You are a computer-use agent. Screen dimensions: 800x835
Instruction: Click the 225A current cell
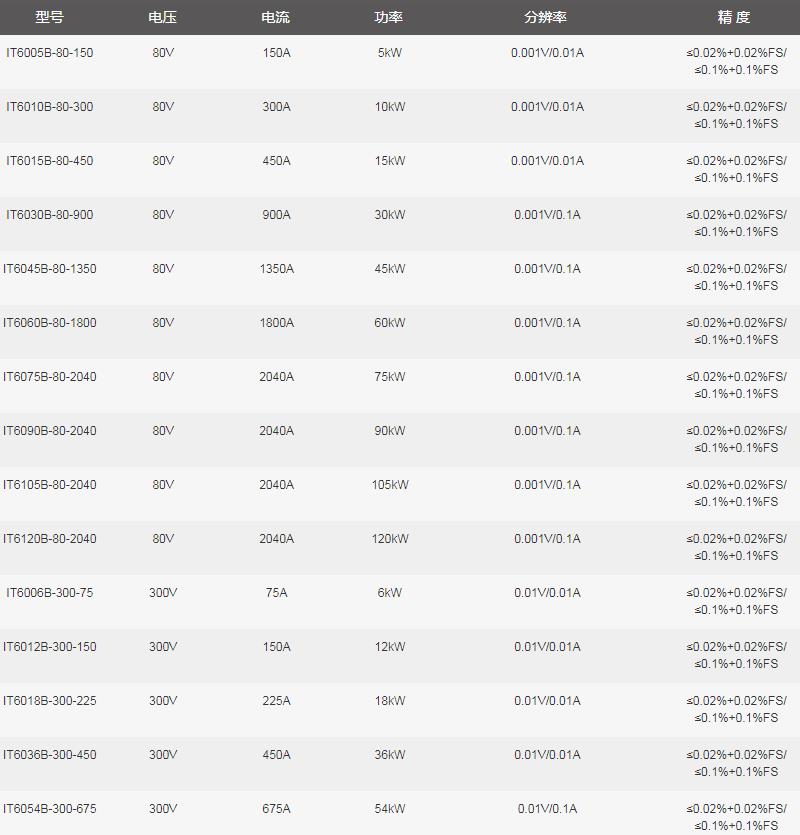(276, 701)
